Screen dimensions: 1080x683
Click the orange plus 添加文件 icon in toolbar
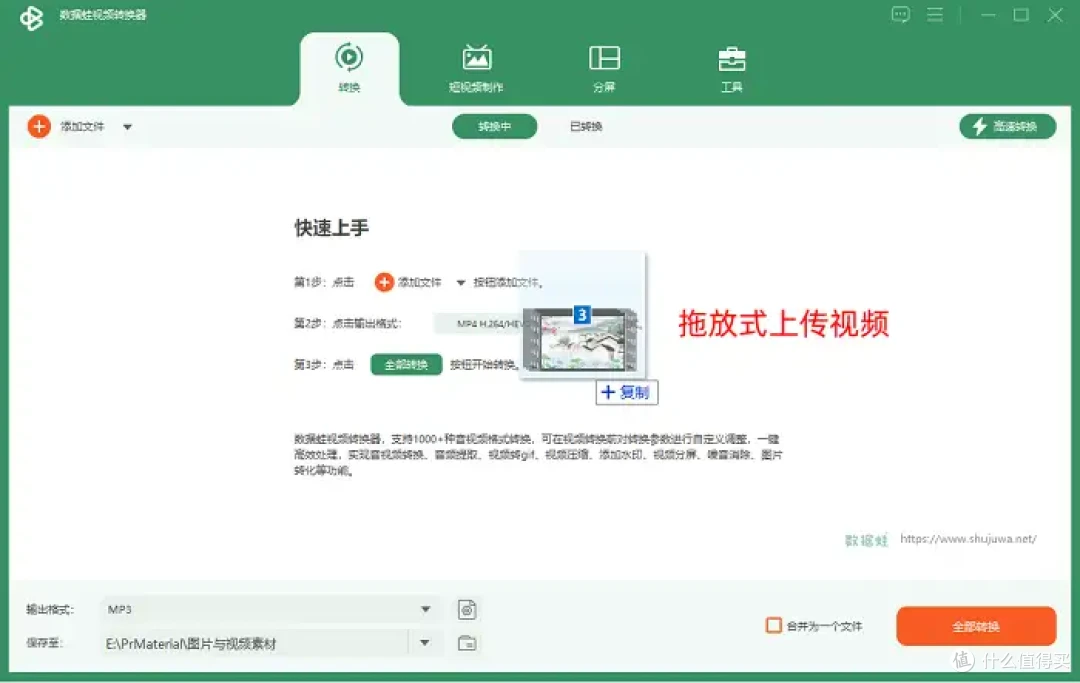[39, 127]
